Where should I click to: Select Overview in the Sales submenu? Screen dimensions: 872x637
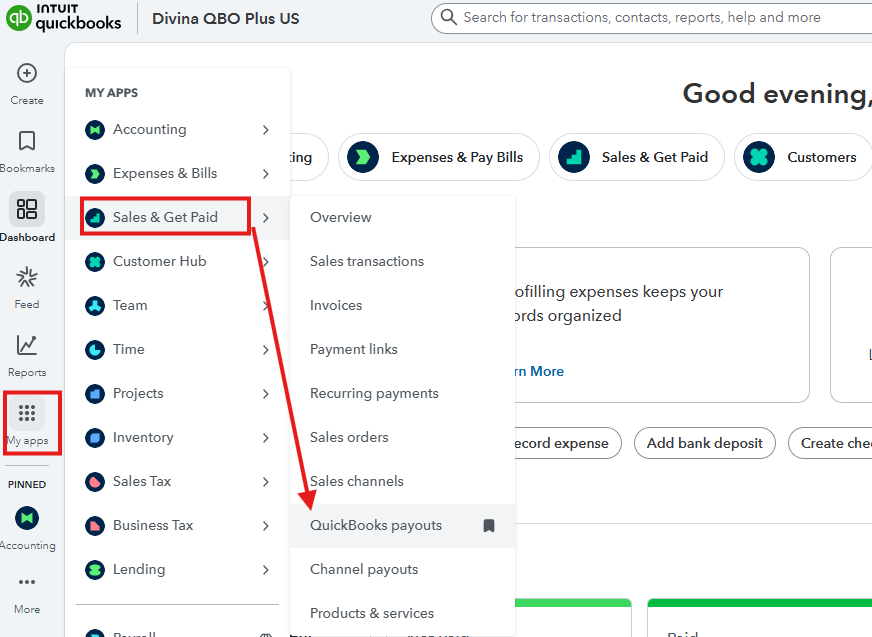[x=402, y=218]
